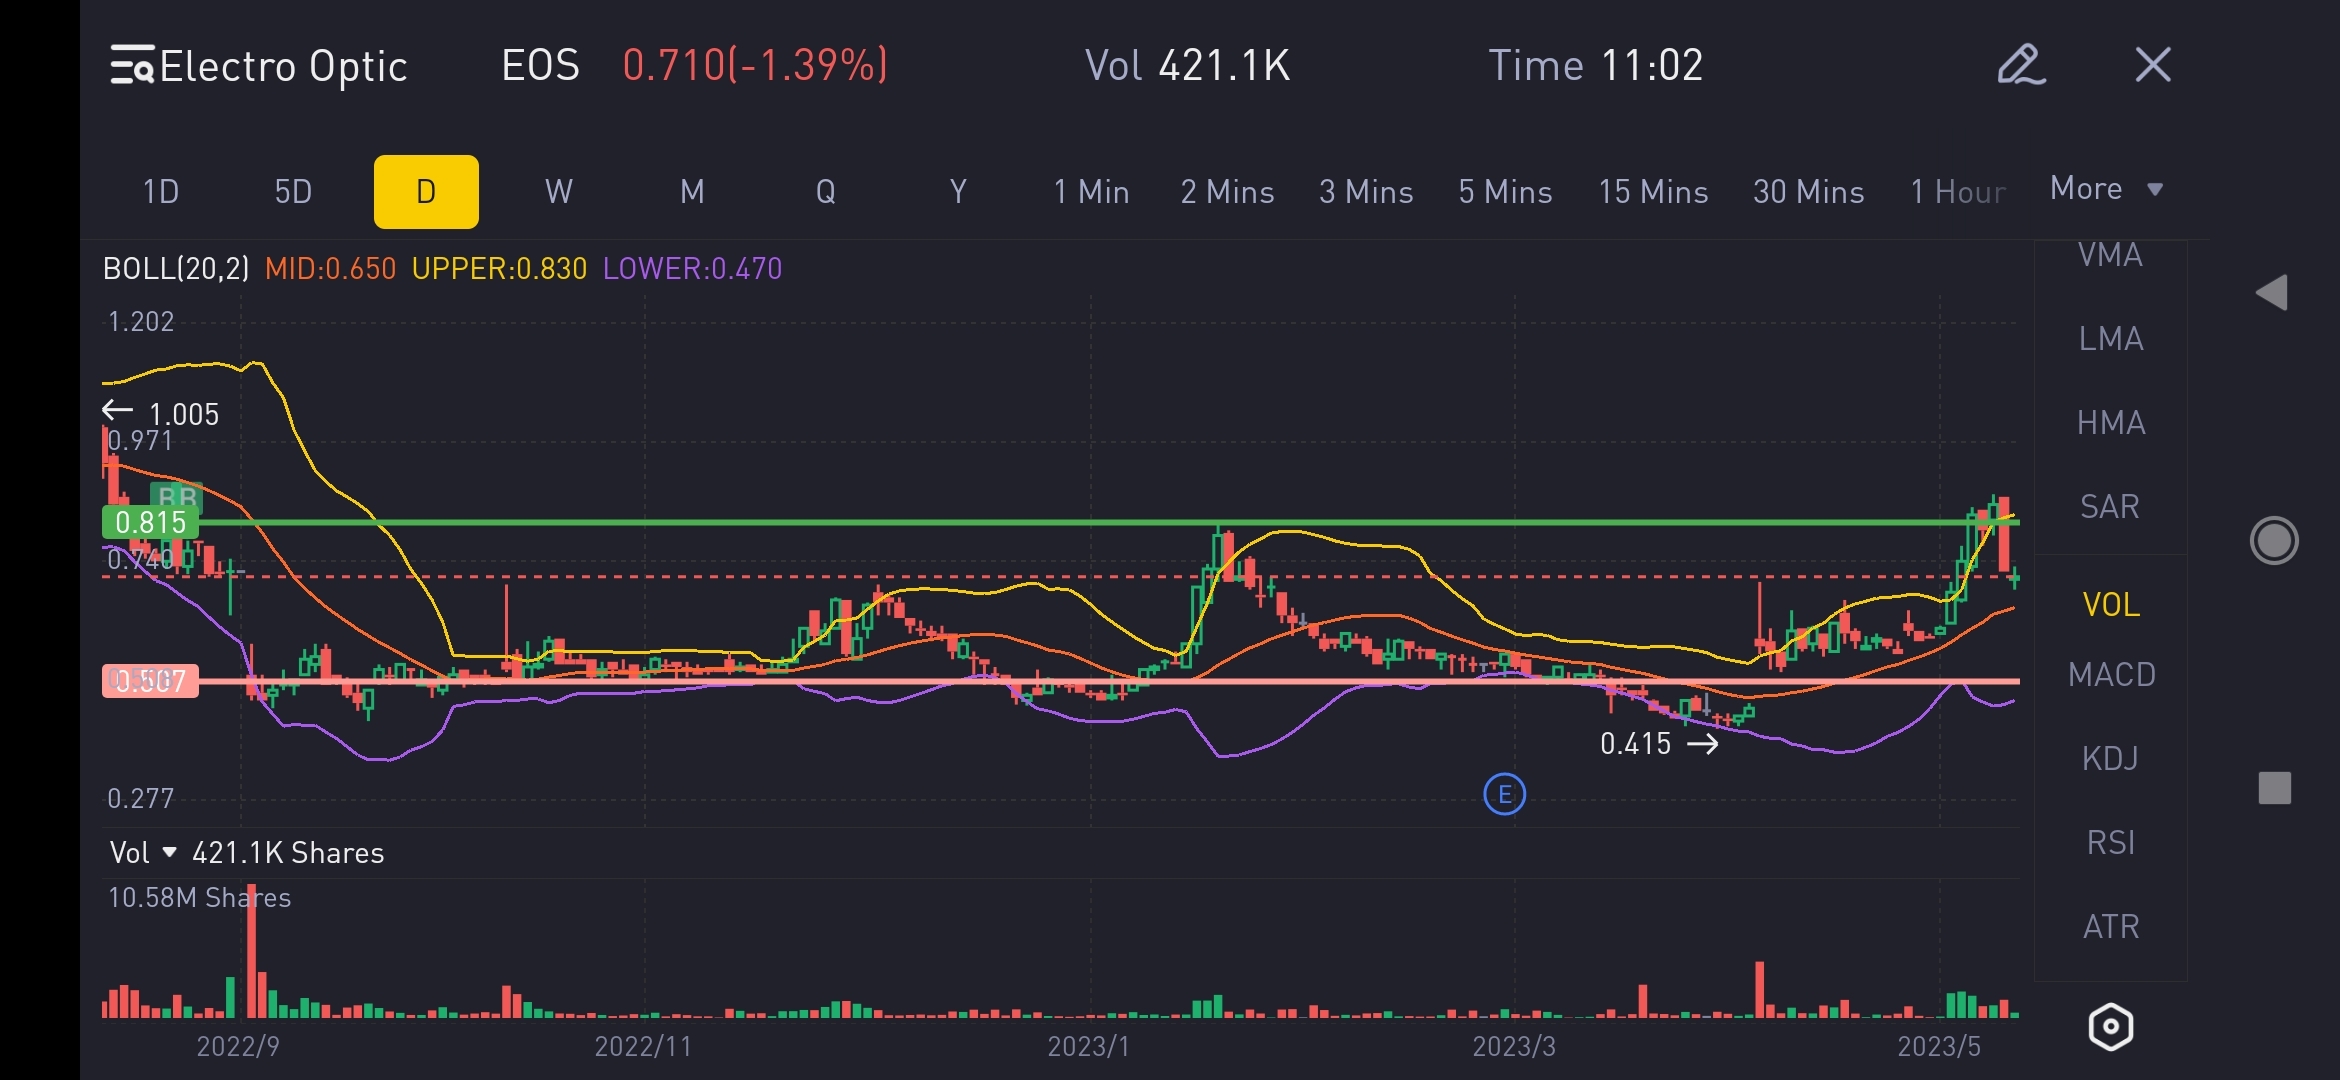Close the chart with X icon

[x=2152, y=66]
